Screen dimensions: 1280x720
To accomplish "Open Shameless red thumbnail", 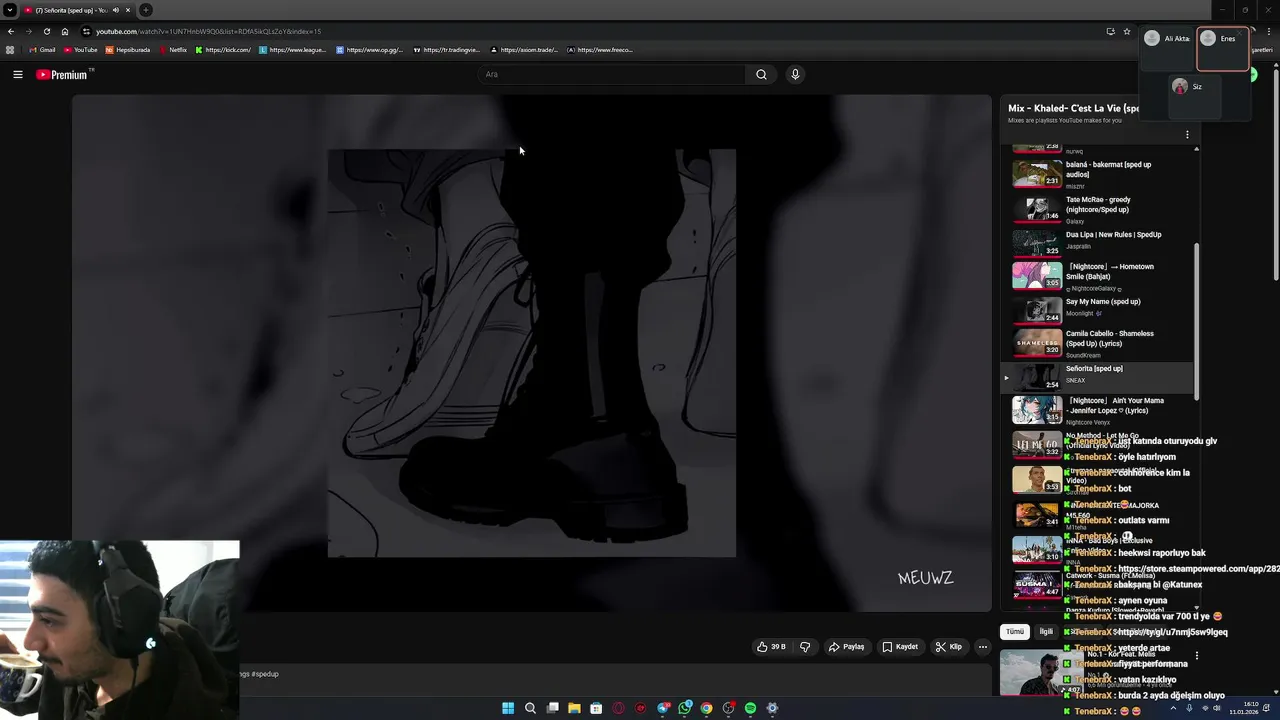I will click(x=1037, y=342).
